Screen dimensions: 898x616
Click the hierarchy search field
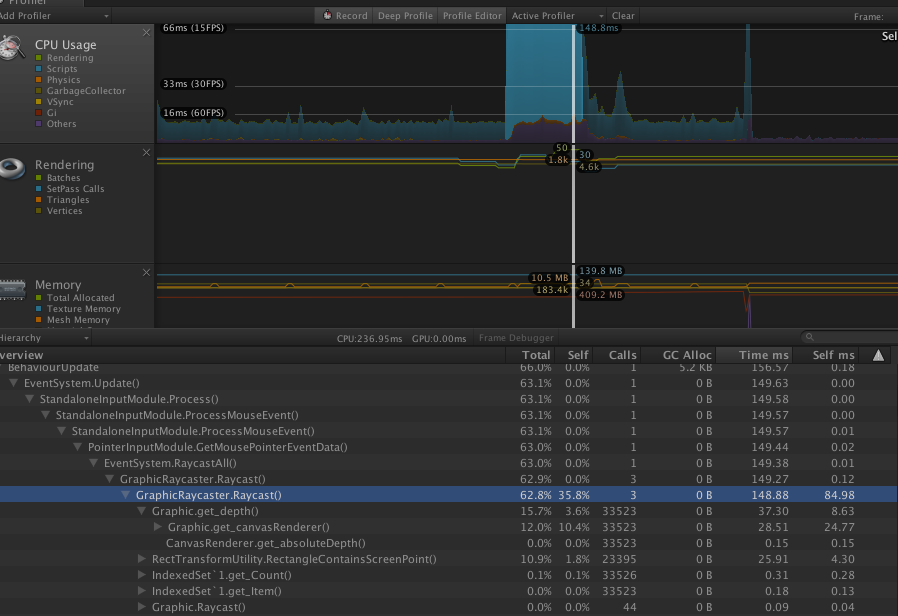pos(849,337)
